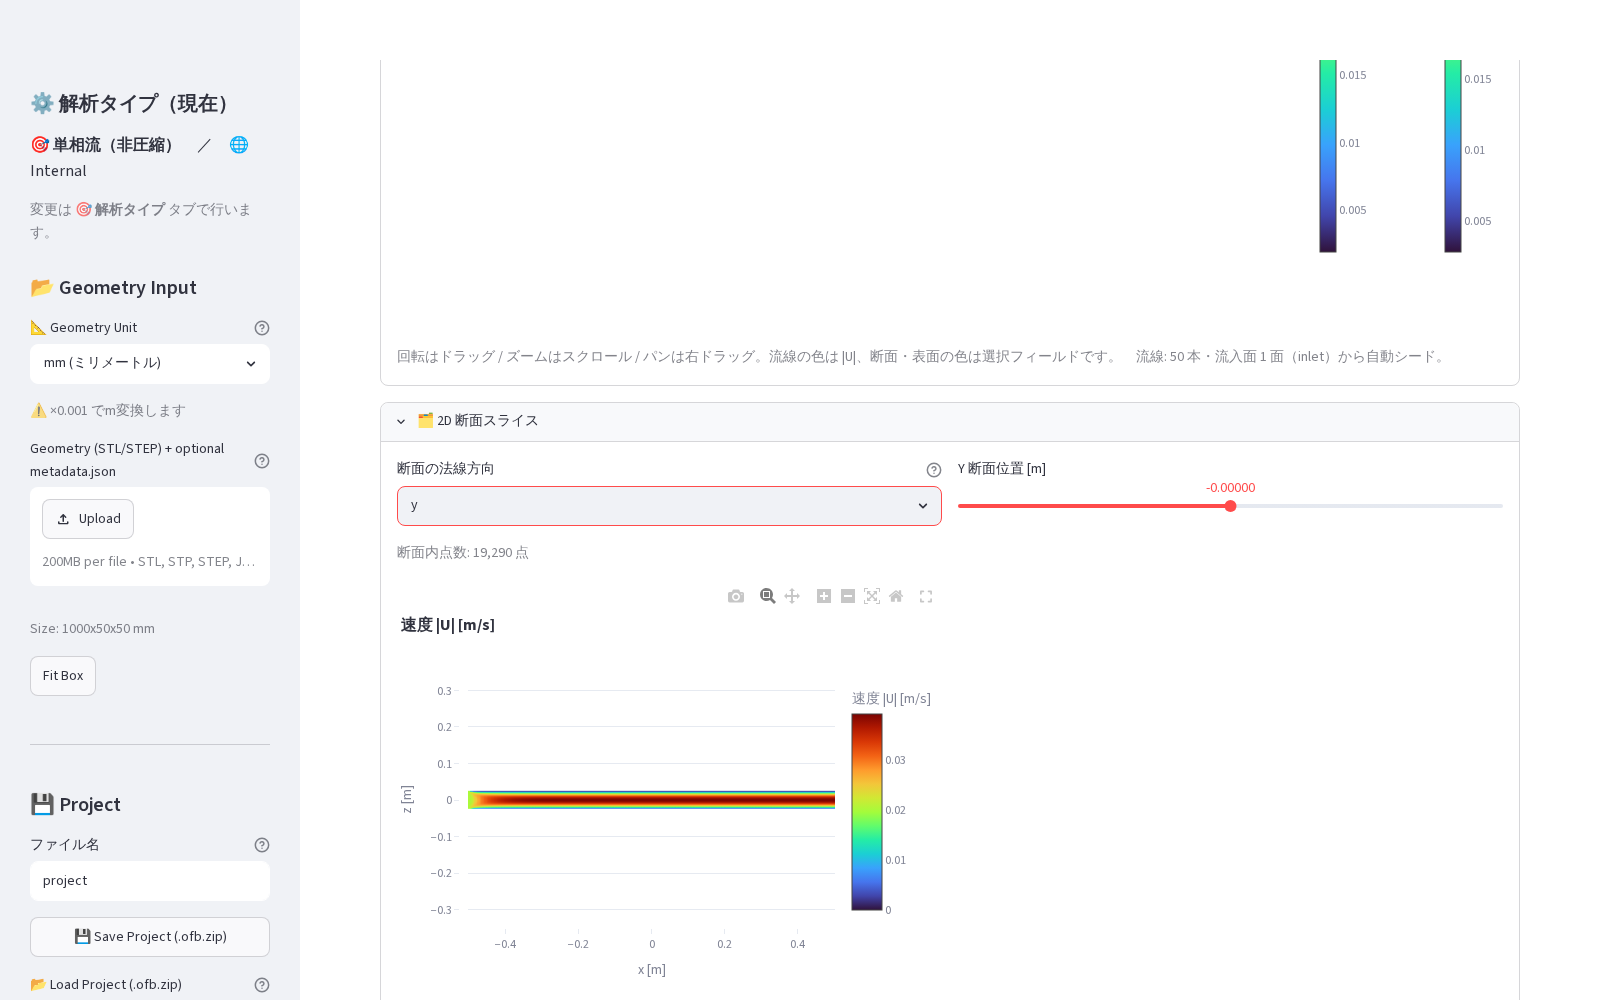
Task: Show help for Load Project
Action: [x=262, y=985]
